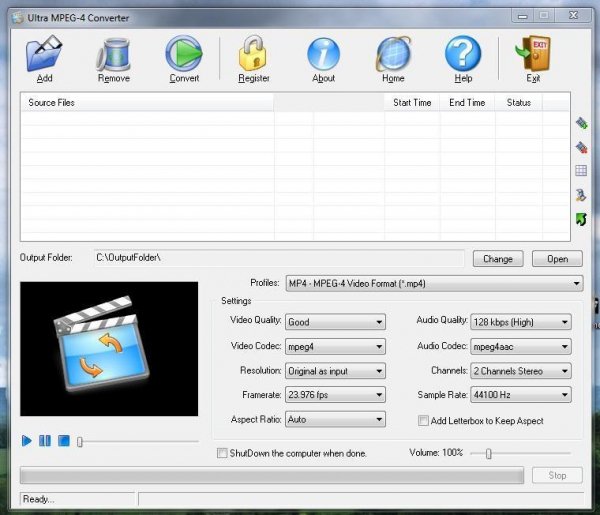600x515 pixels.
Task: Open the Help question mark icon
Action: [x=463, y=54]
